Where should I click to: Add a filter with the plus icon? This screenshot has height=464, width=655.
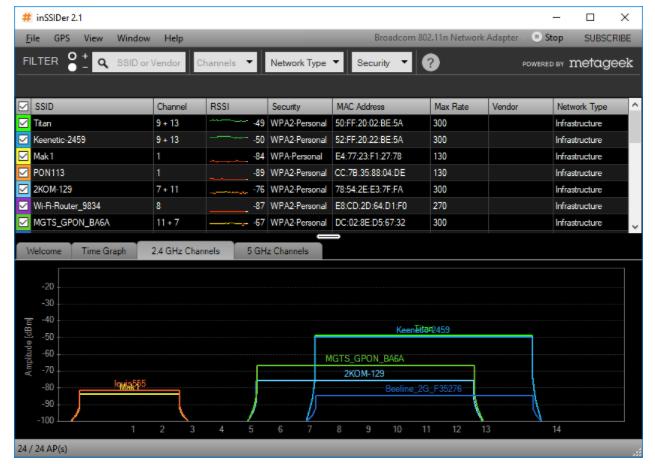coord(85,56)
